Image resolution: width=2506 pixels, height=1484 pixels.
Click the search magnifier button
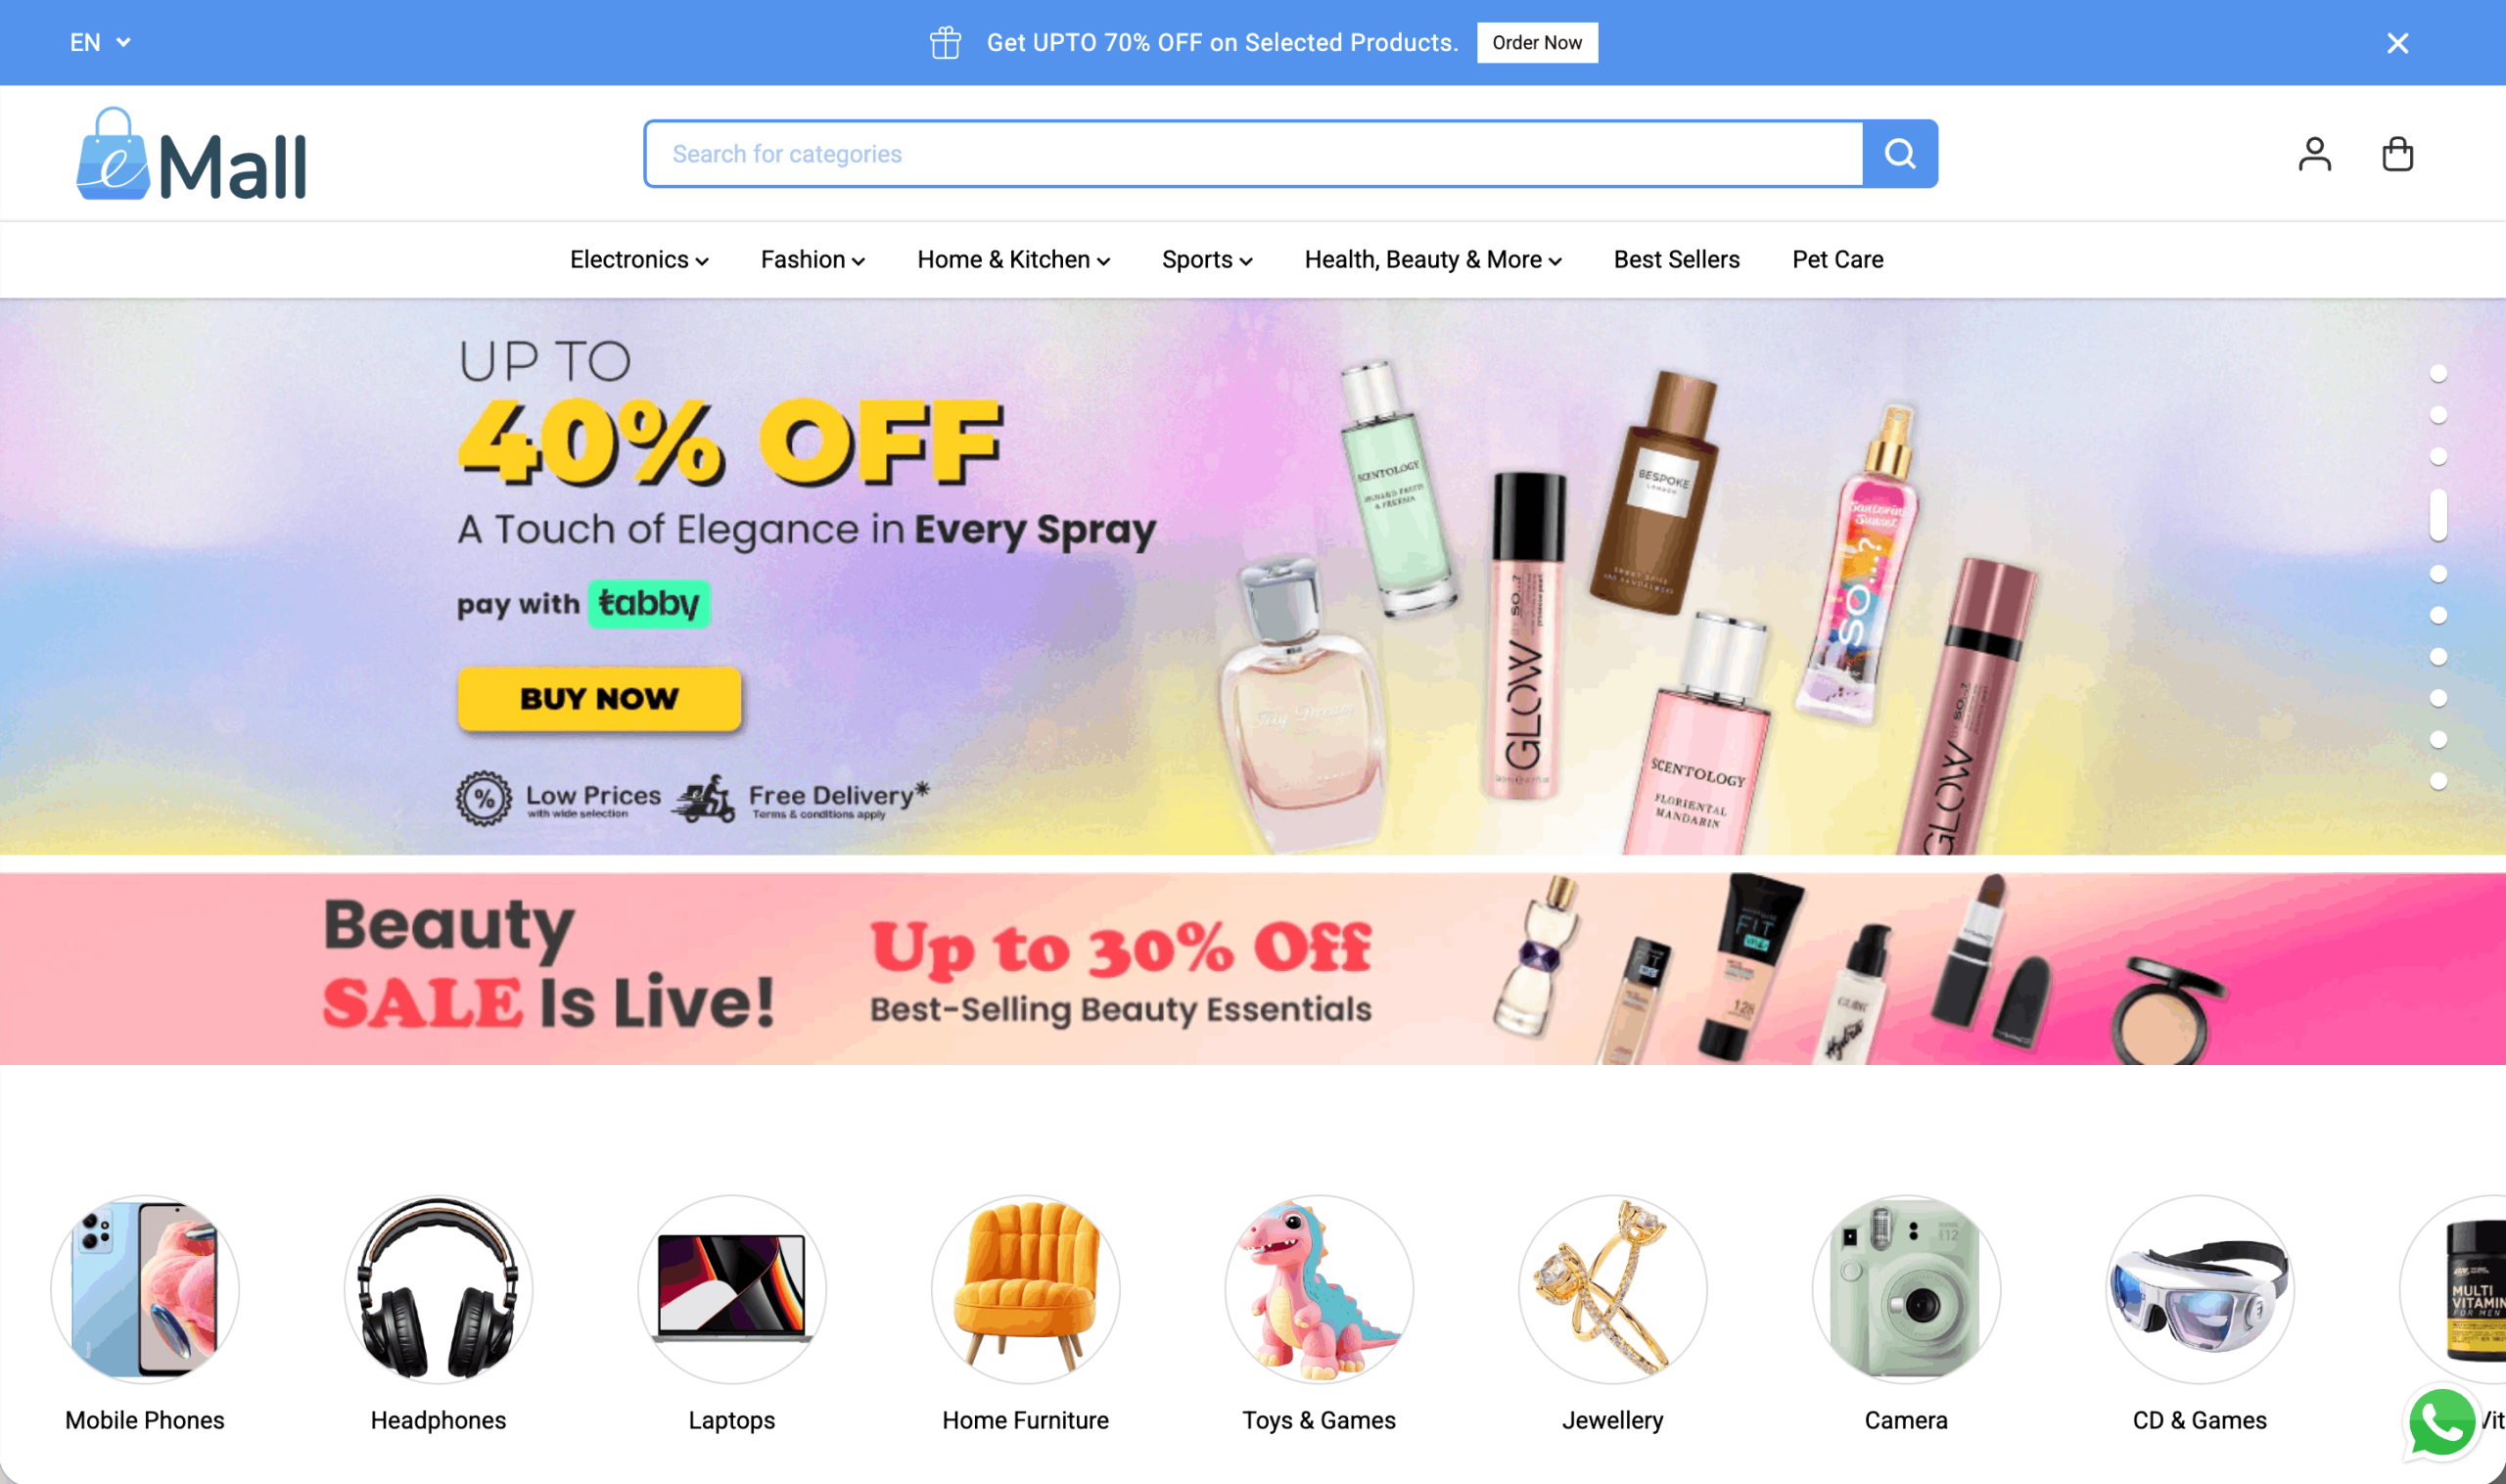click(1900, 153)
